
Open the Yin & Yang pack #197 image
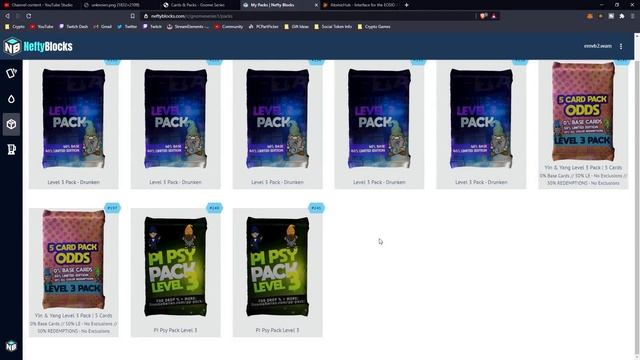73,259
